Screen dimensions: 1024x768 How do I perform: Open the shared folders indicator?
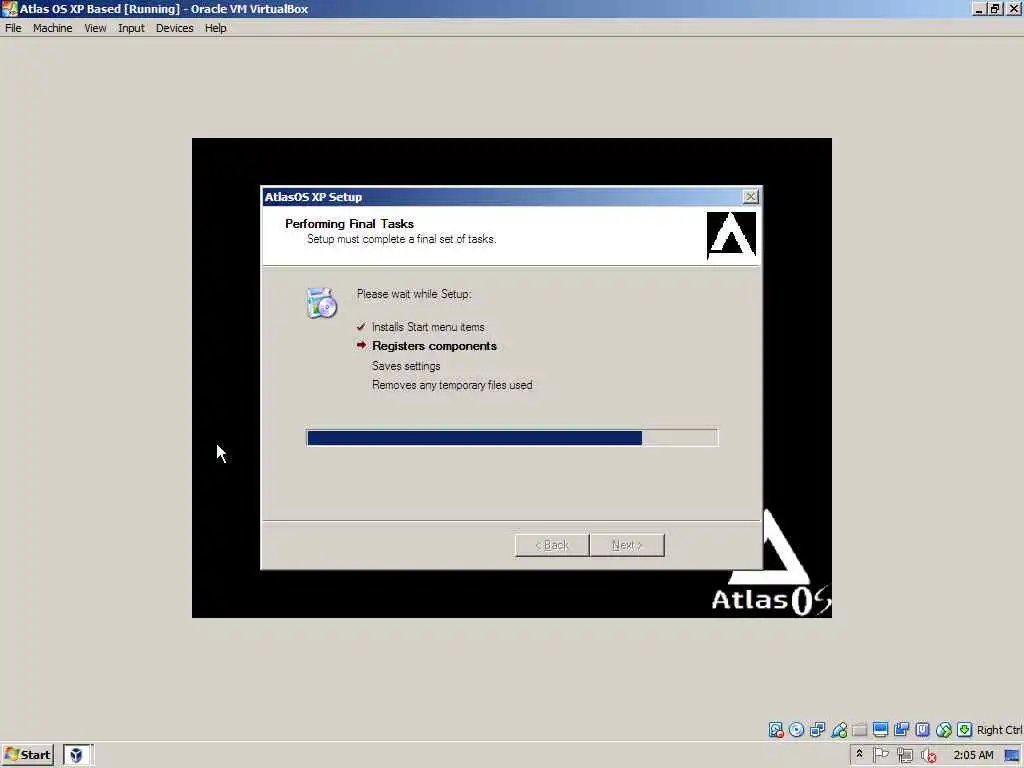tap(859, 729)
